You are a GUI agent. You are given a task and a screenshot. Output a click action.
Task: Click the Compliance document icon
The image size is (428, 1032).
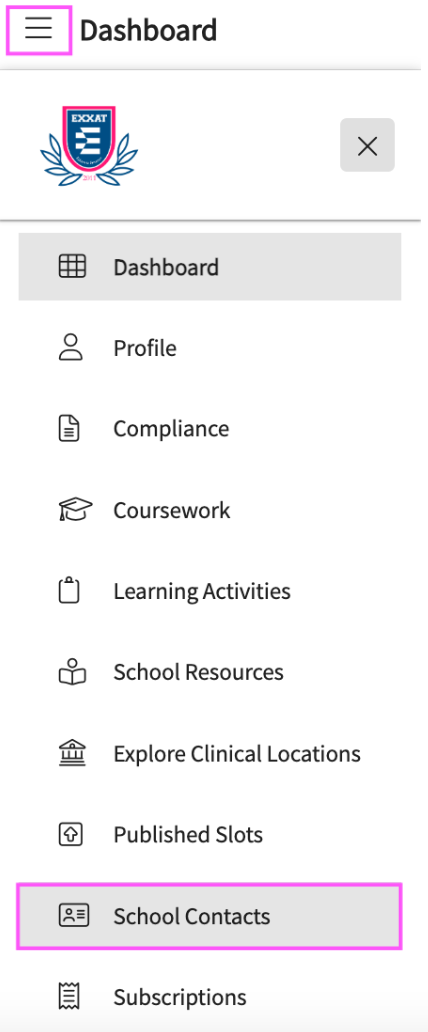pos(70,428)
